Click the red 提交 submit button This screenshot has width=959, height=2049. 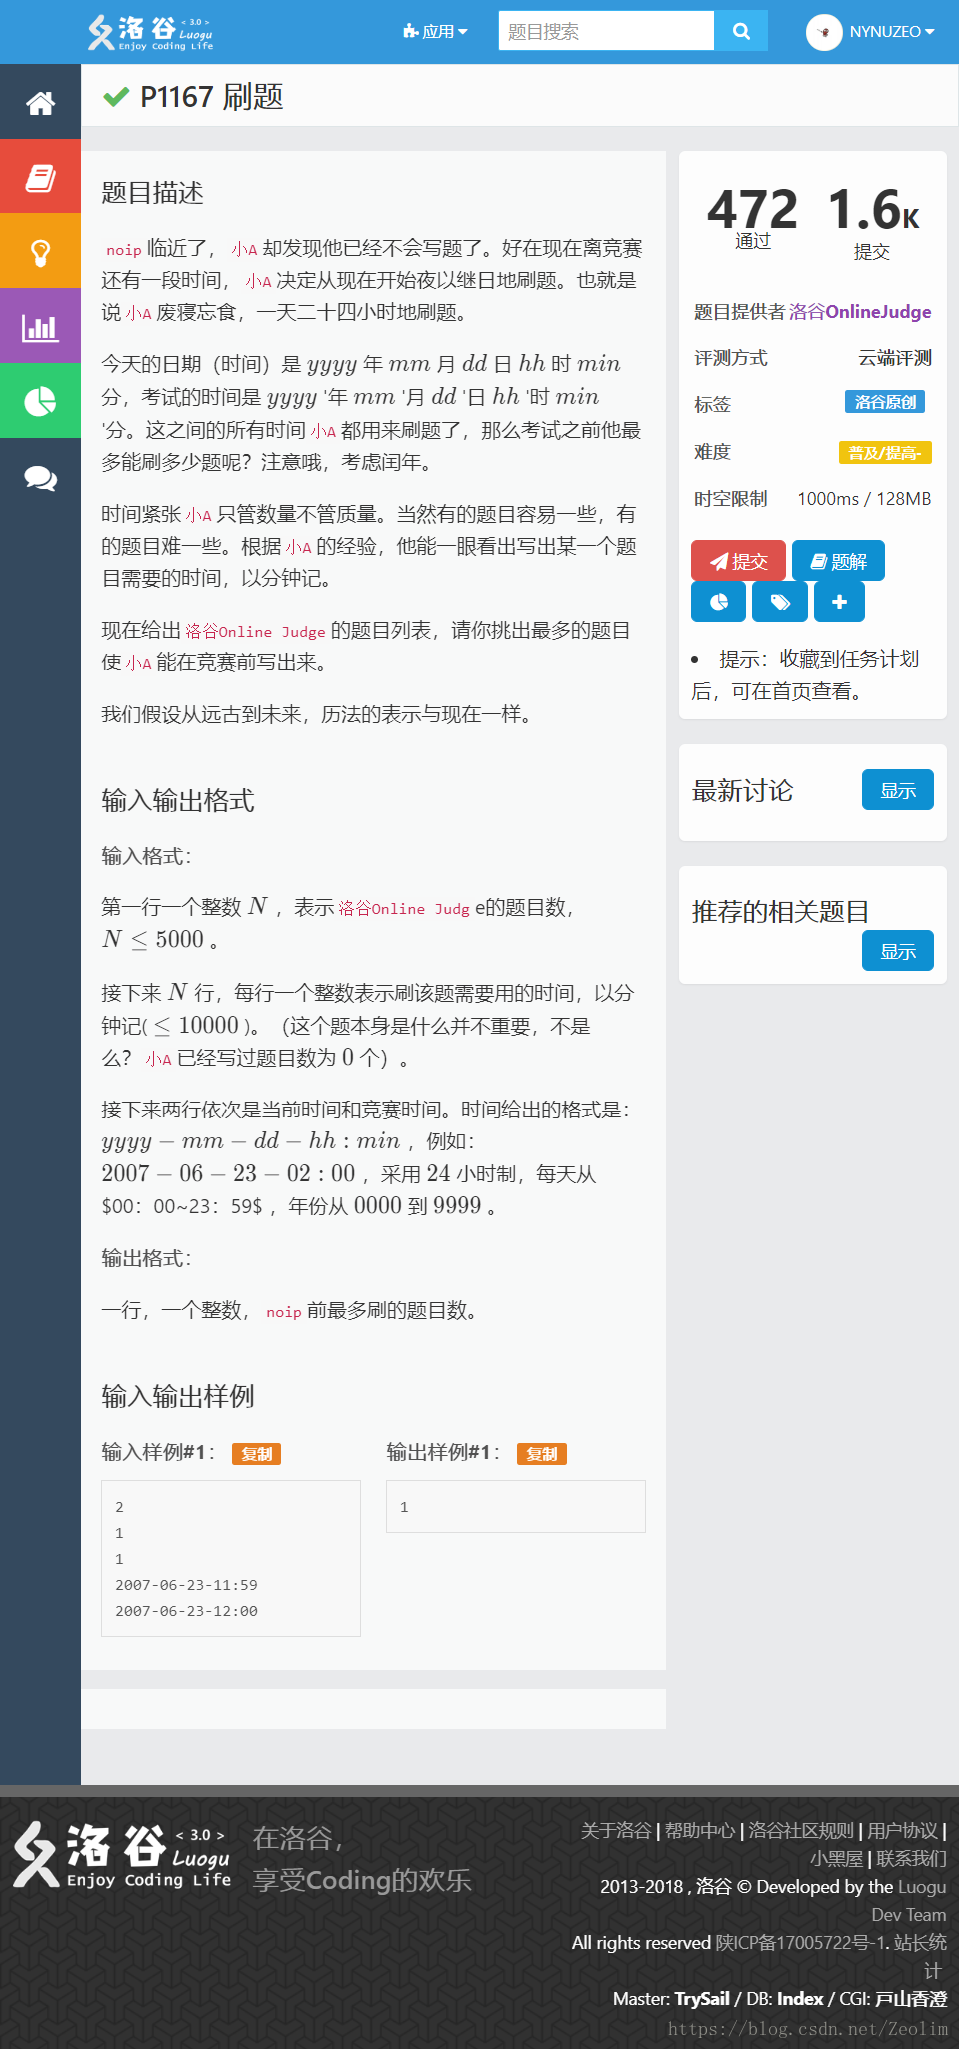[x=738, y=561]
